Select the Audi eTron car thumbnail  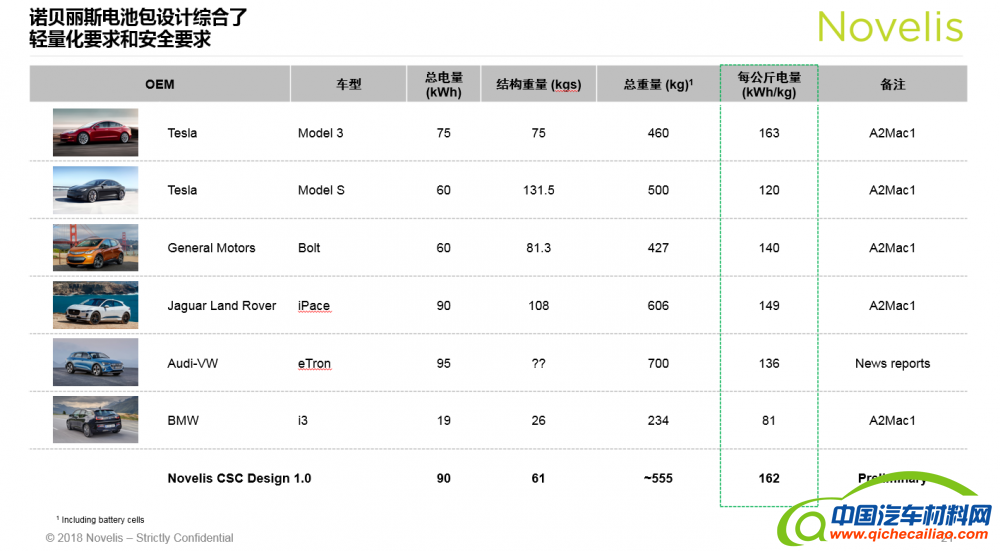click(95, 363)
